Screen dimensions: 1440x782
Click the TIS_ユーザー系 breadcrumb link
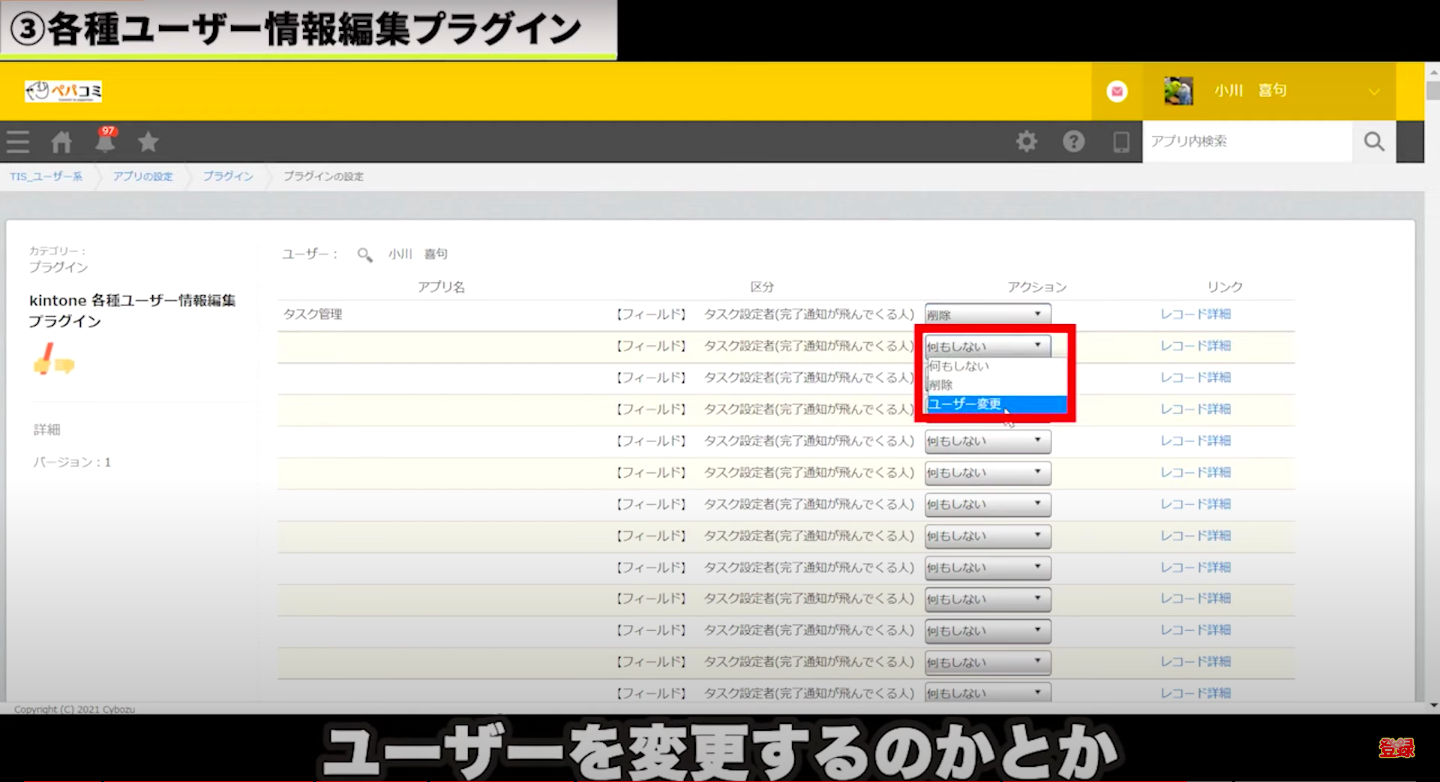pyautogui.click(x=46, y=177)
